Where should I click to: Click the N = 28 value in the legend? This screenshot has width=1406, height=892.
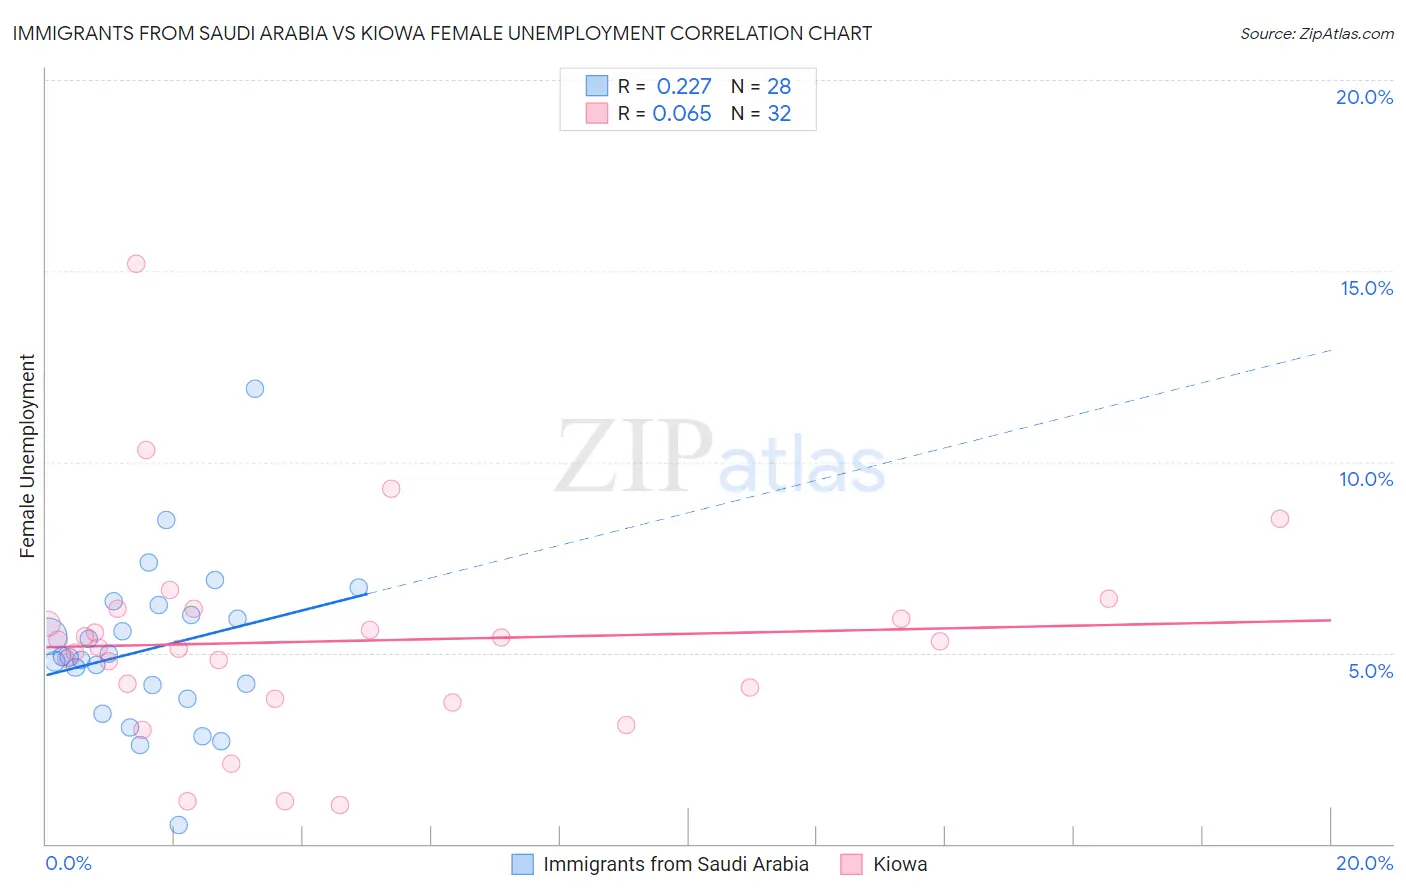[761, 86]
